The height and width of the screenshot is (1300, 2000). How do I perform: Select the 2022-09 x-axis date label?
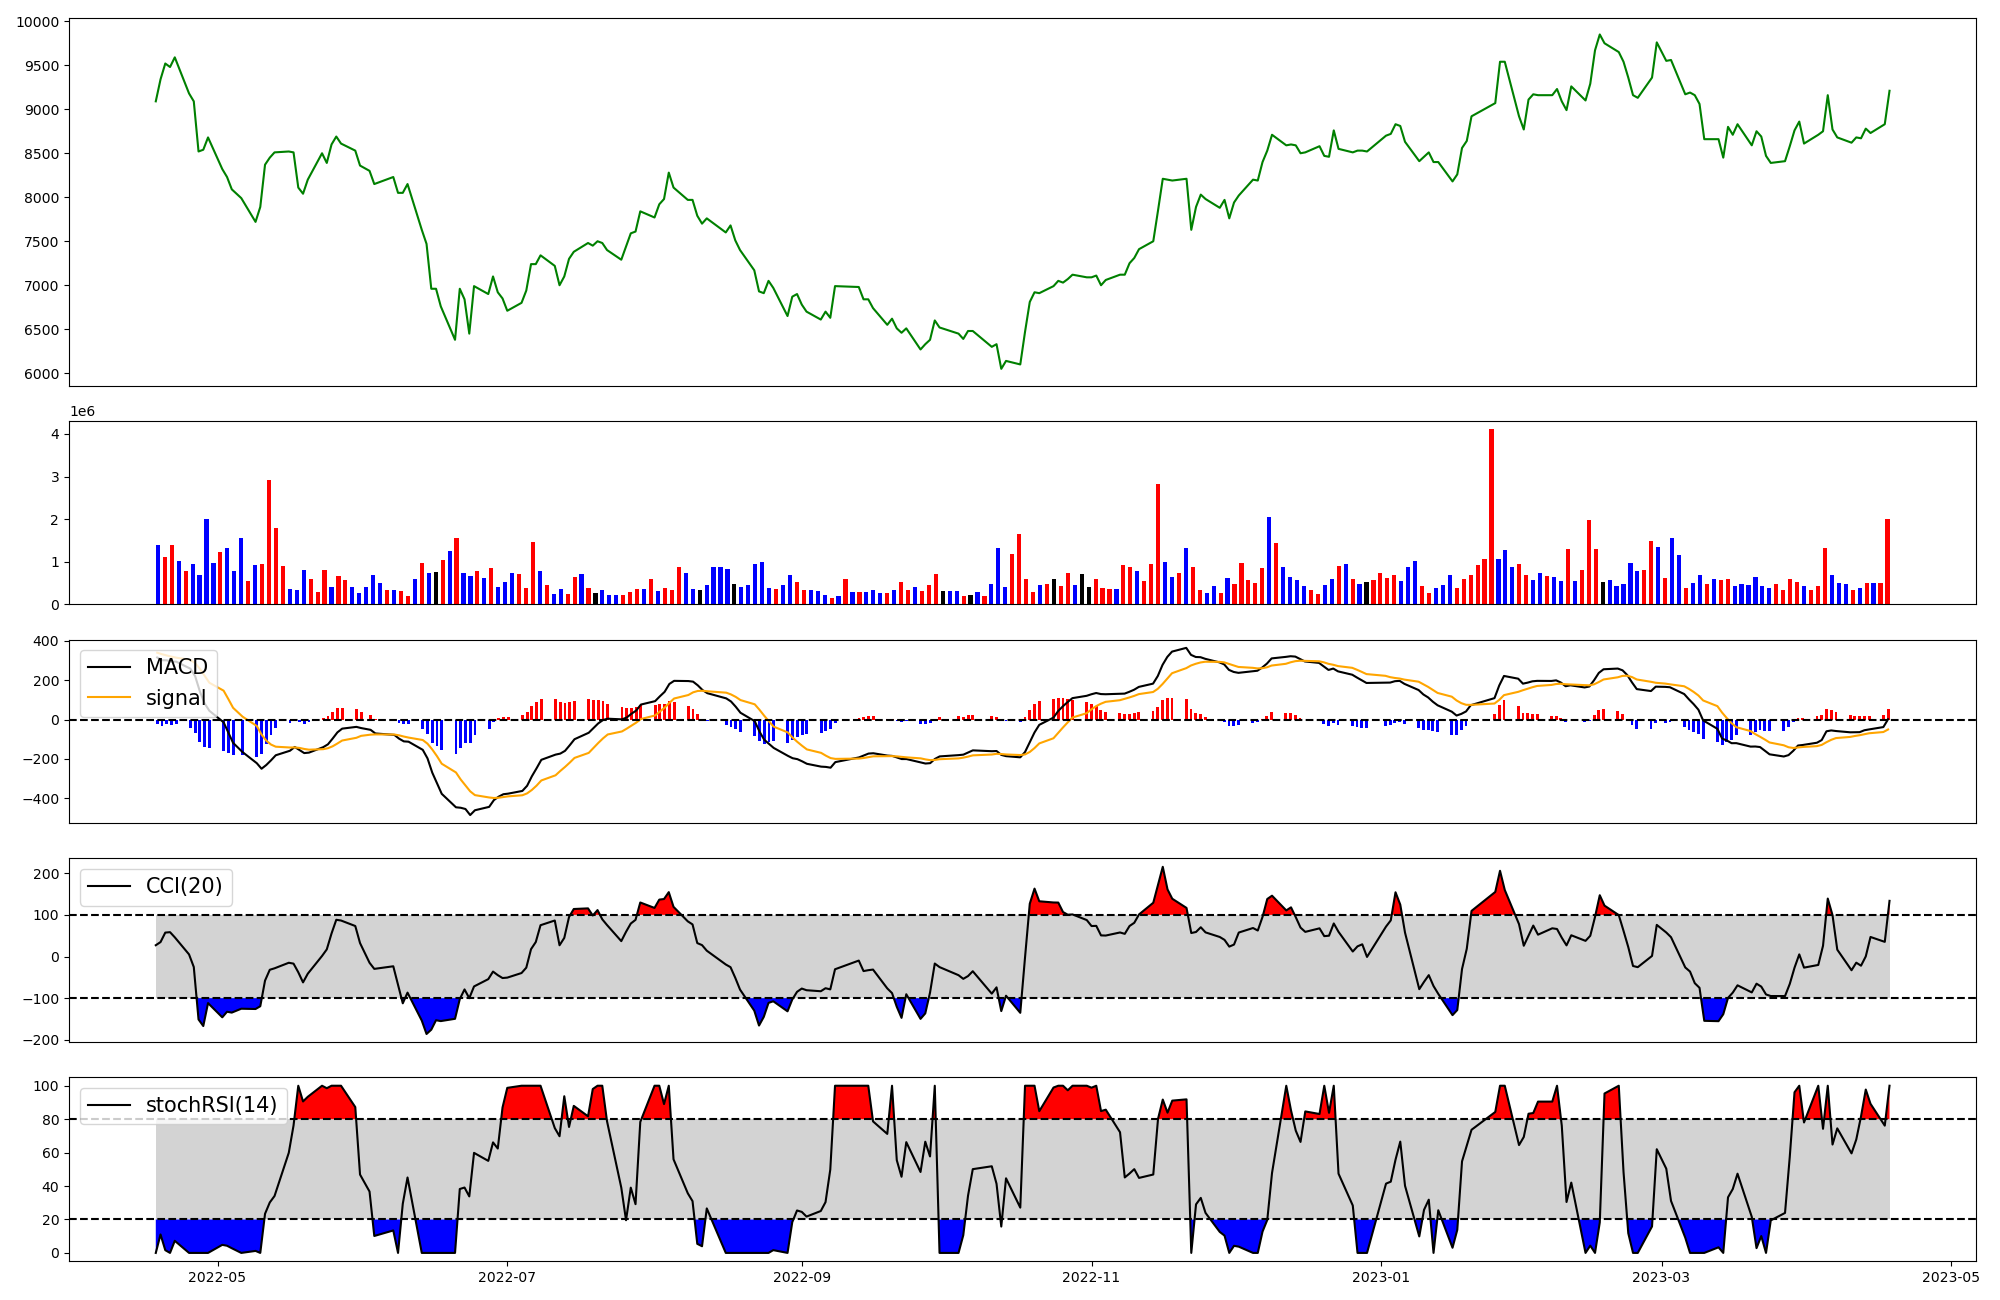[x=802, y=1277]
